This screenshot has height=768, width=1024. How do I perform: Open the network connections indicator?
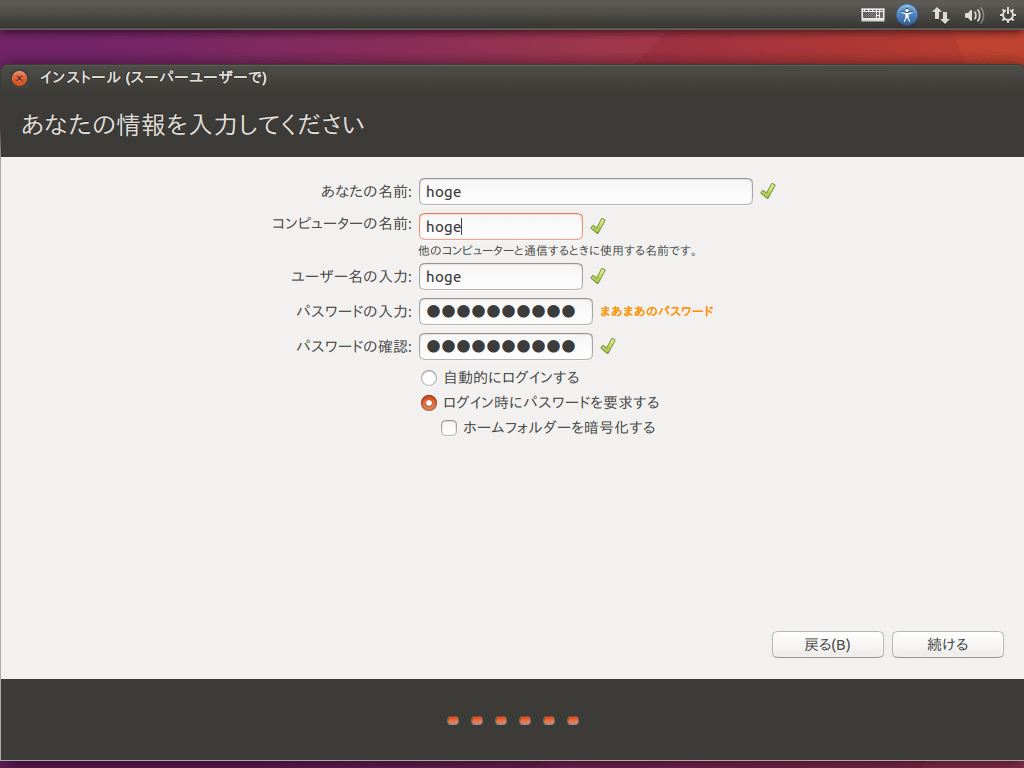pos(940,14)
